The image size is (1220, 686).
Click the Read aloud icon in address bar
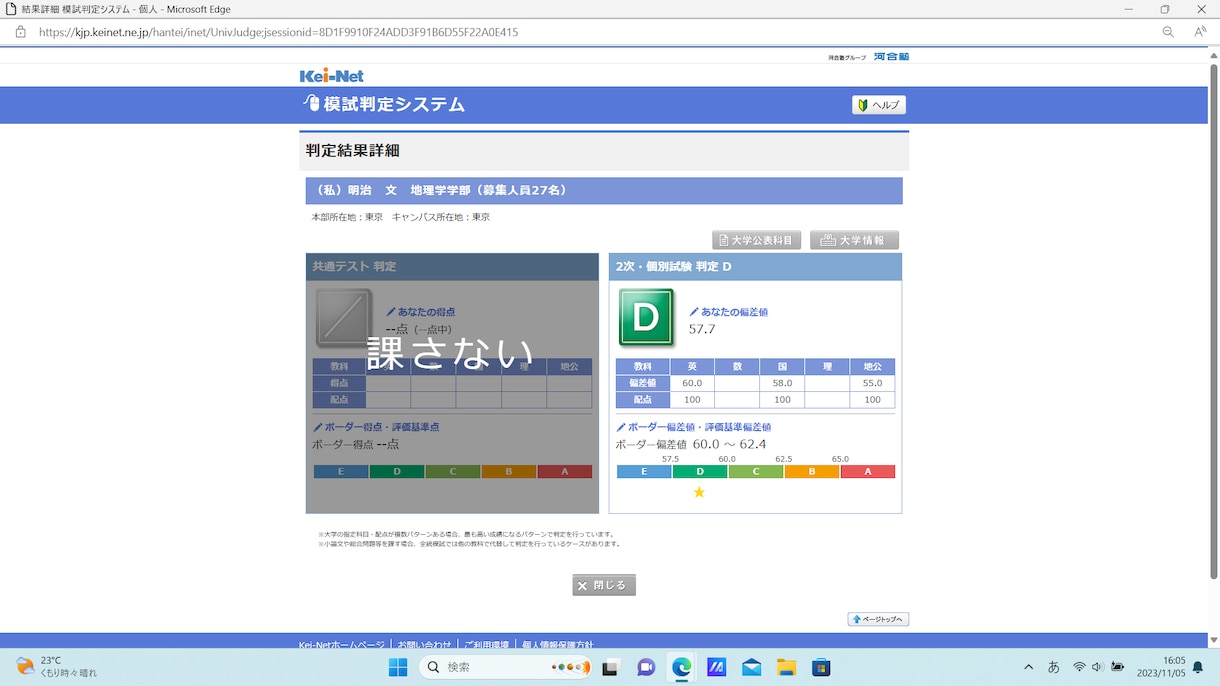1200,32
